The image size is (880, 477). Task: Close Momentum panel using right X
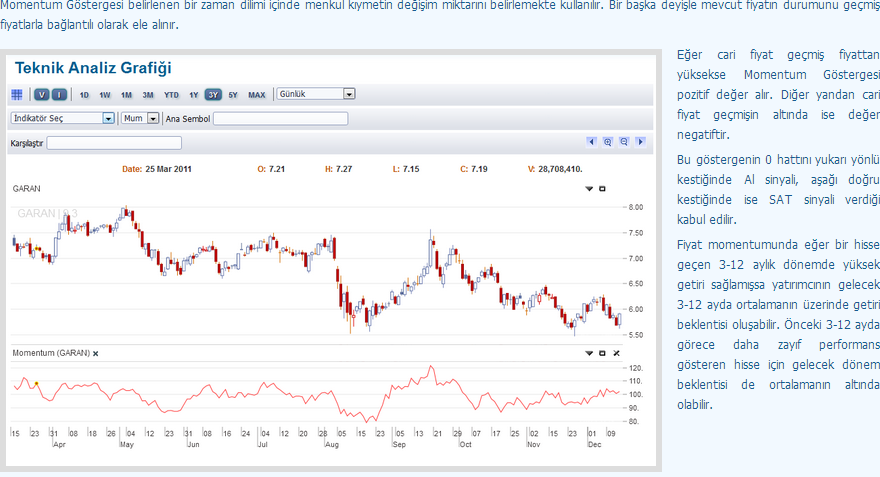[616, 354]
